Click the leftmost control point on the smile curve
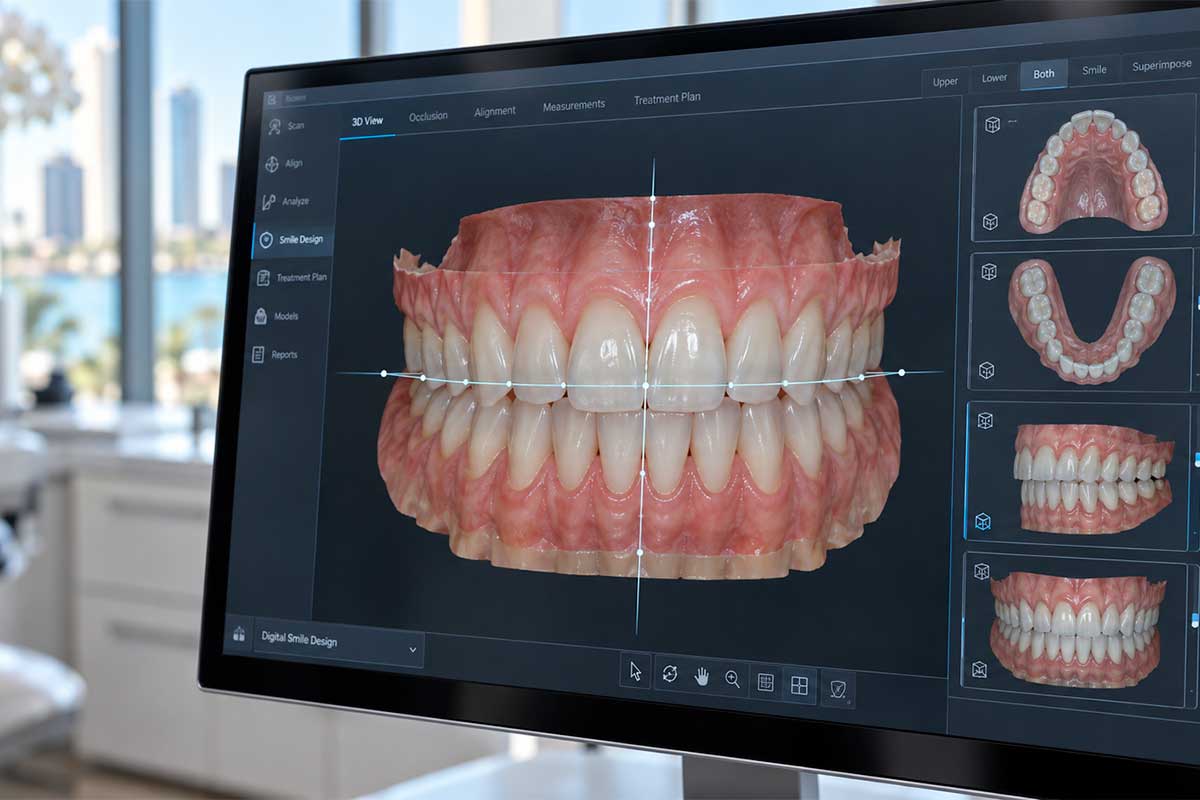The image size is (1200, 800). 384,375
